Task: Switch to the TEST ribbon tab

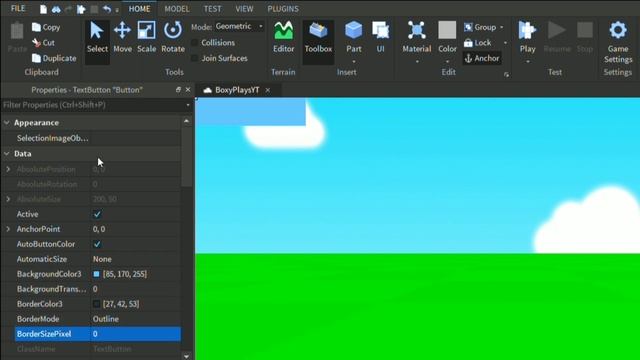Action: tap(212, 9)
